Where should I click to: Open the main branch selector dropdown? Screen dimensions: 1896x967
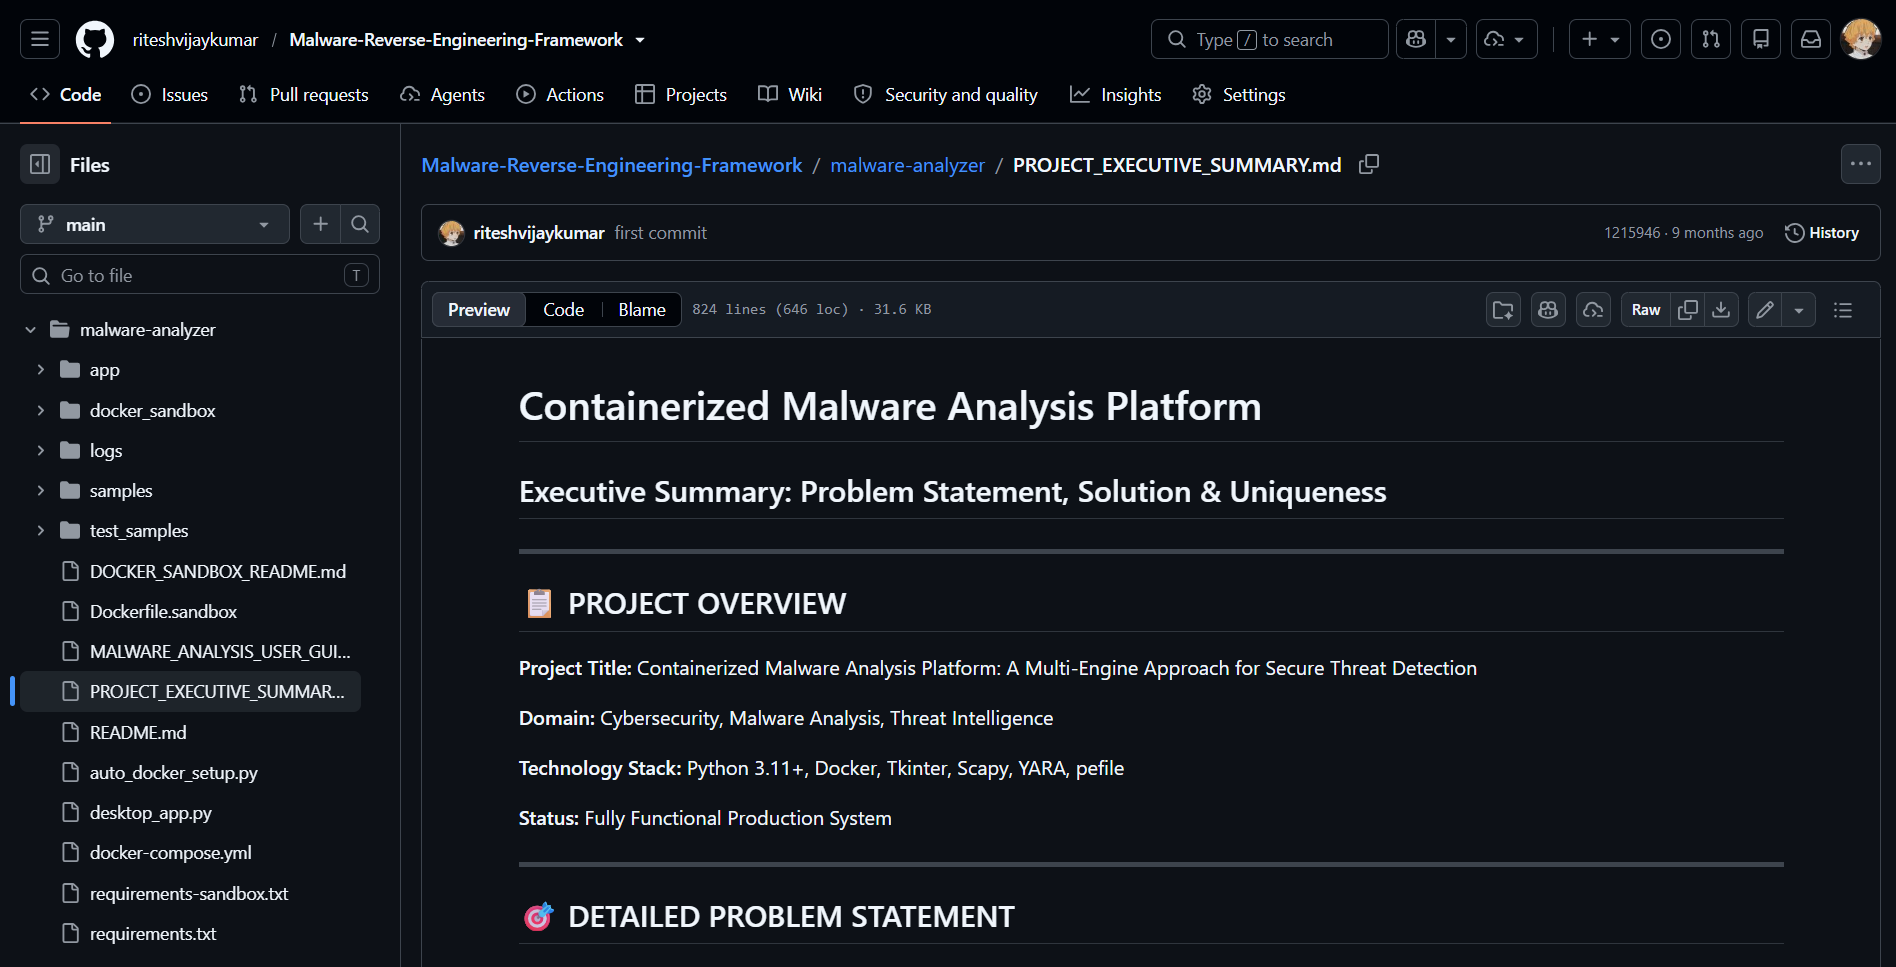click(155, 224)
